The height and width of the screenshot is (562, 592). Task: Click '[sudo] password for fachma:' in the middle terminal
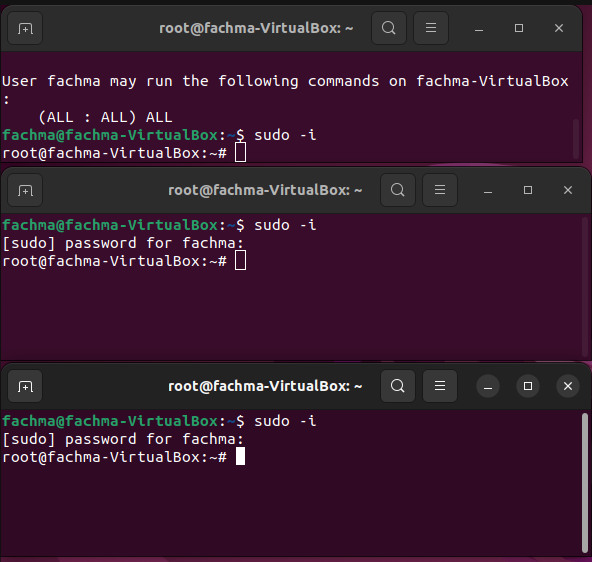[123, 243]
